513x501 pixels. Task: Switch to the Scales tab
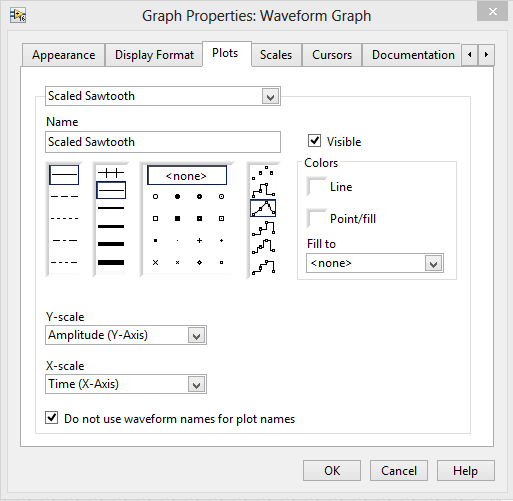(x=276, y=55)
